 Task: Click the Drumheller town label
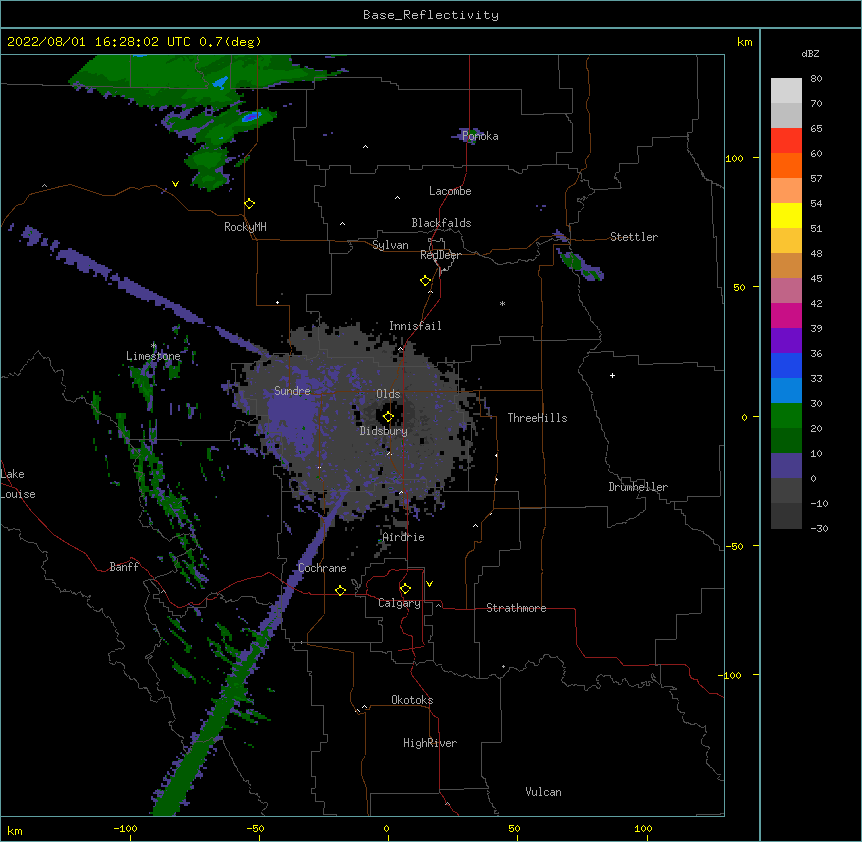click(638, 487)
